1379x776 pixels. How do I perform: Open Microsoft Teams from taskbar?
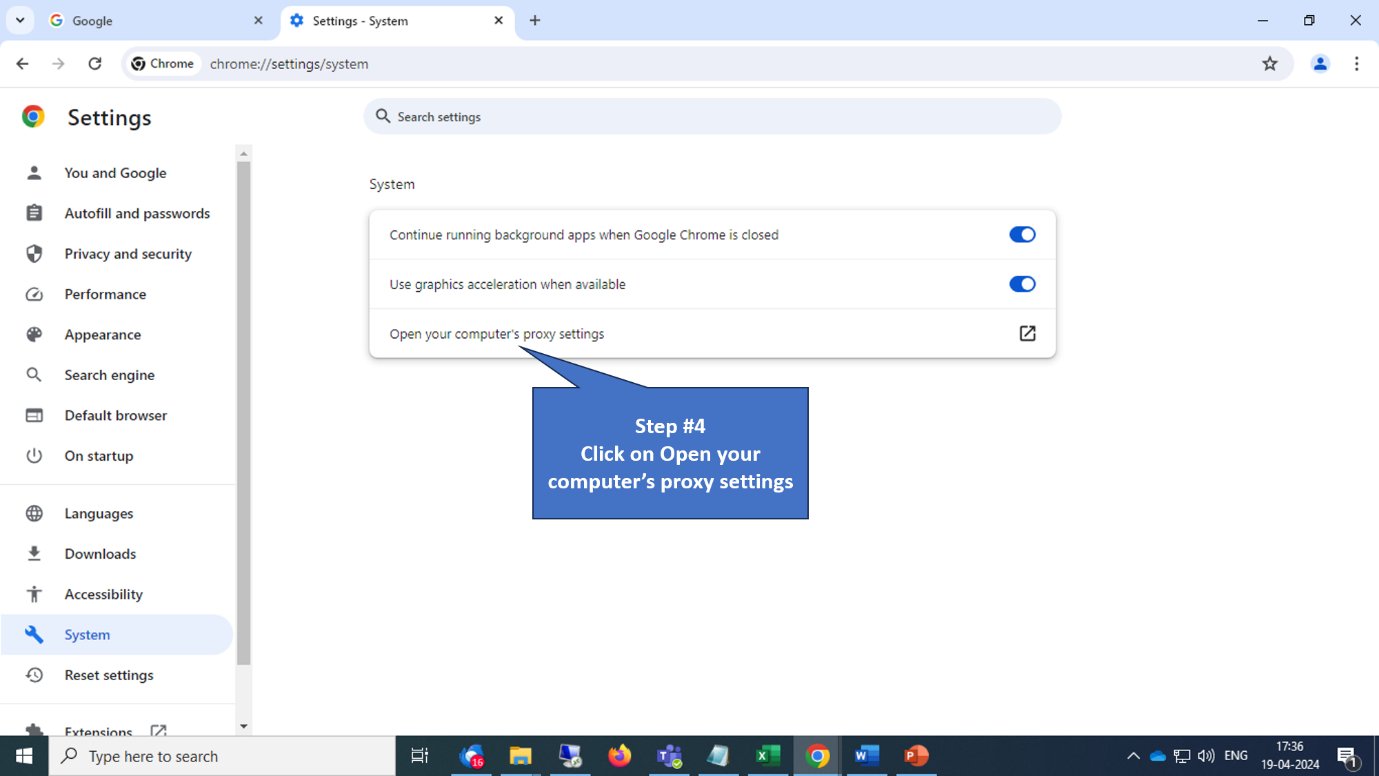(x=669, y=756)
